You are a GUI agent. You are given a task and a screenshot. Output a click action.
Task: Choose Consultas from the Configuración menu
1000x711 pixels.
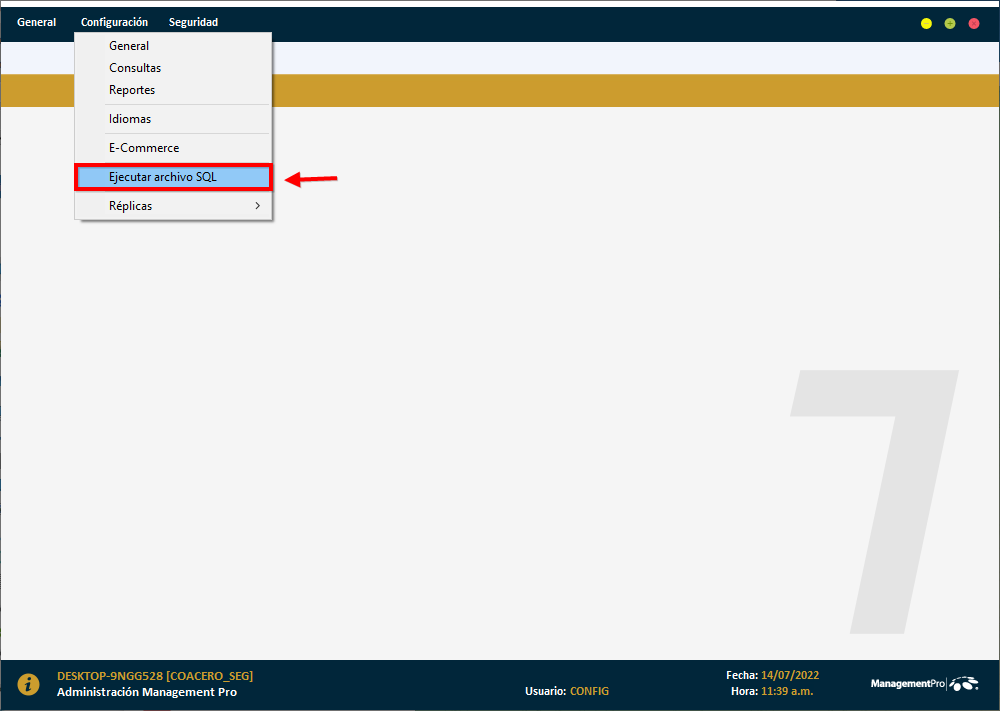135,67
